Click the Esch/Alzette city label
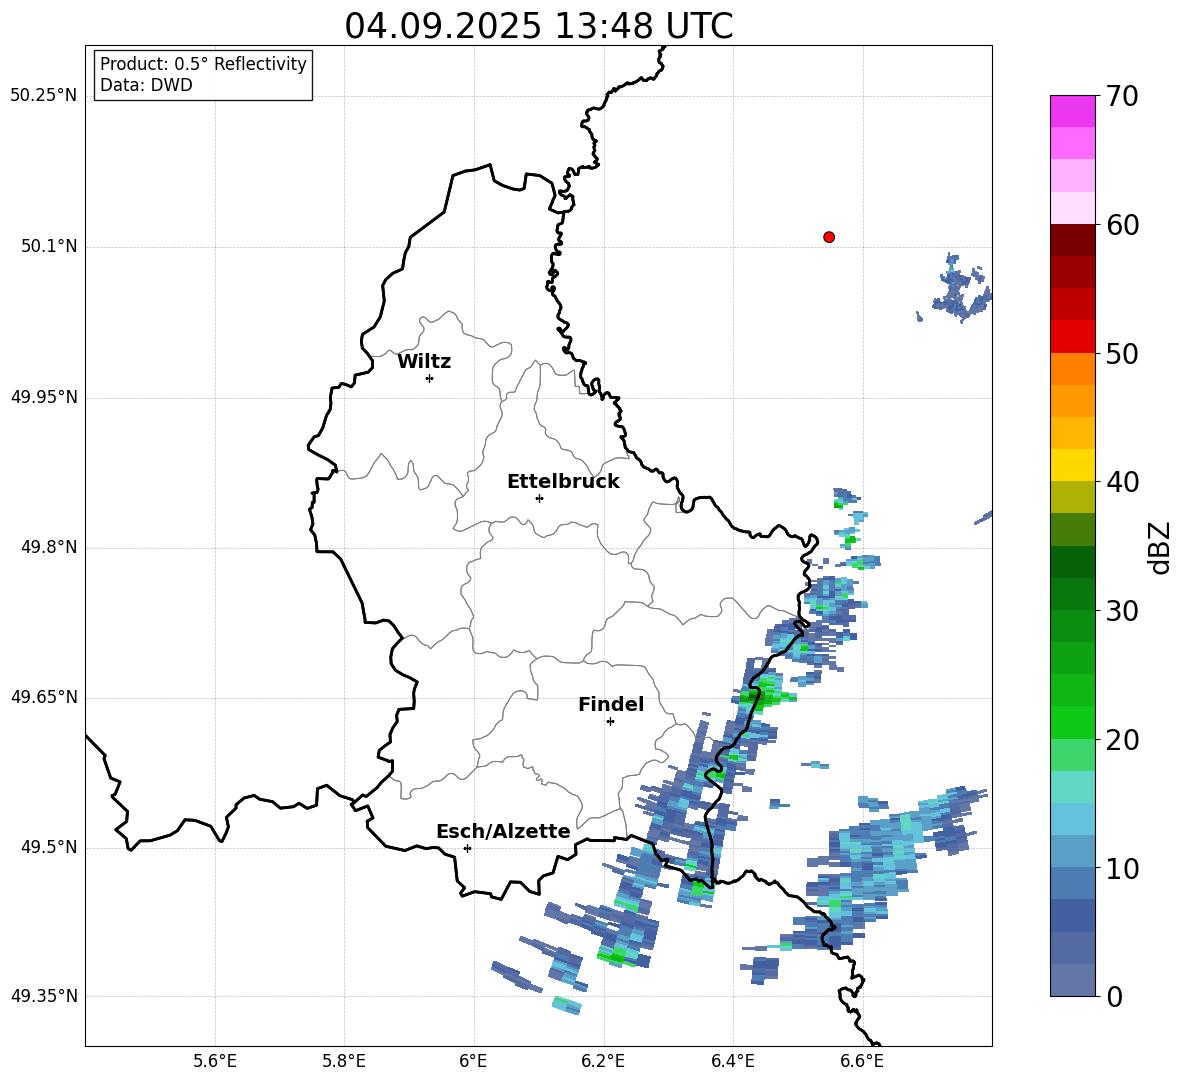 tap(503, 831)
